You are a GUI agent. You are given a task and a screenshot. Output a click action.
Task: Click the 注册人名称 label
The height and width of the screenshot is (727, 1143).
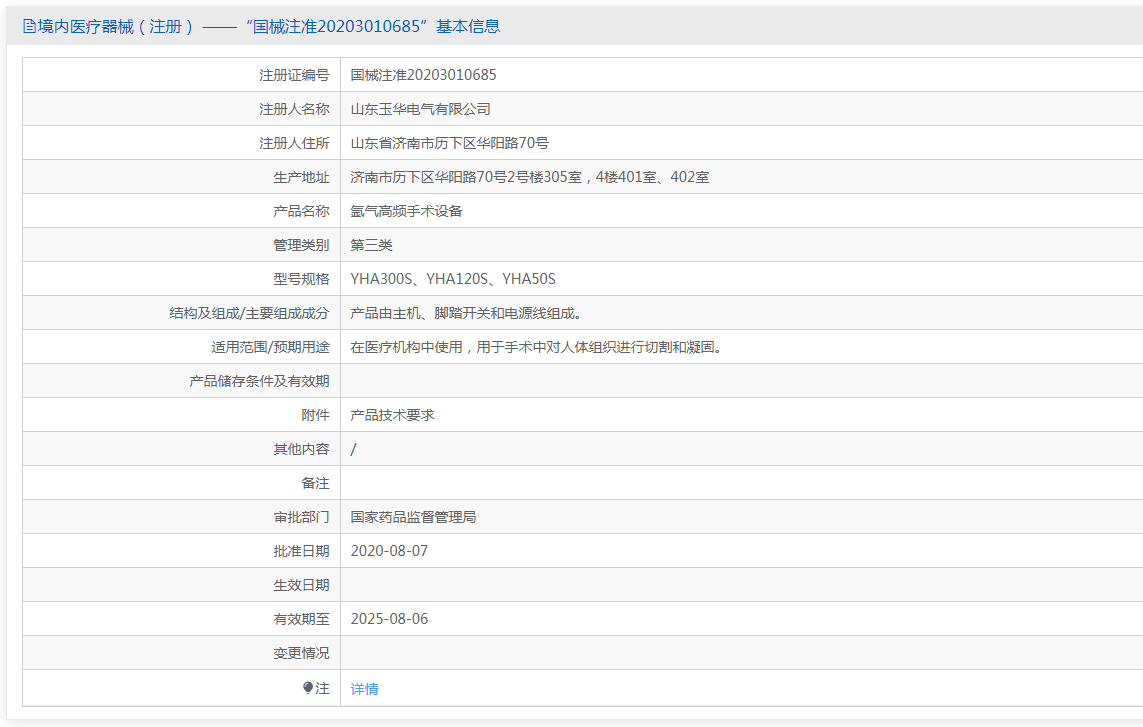294,109
